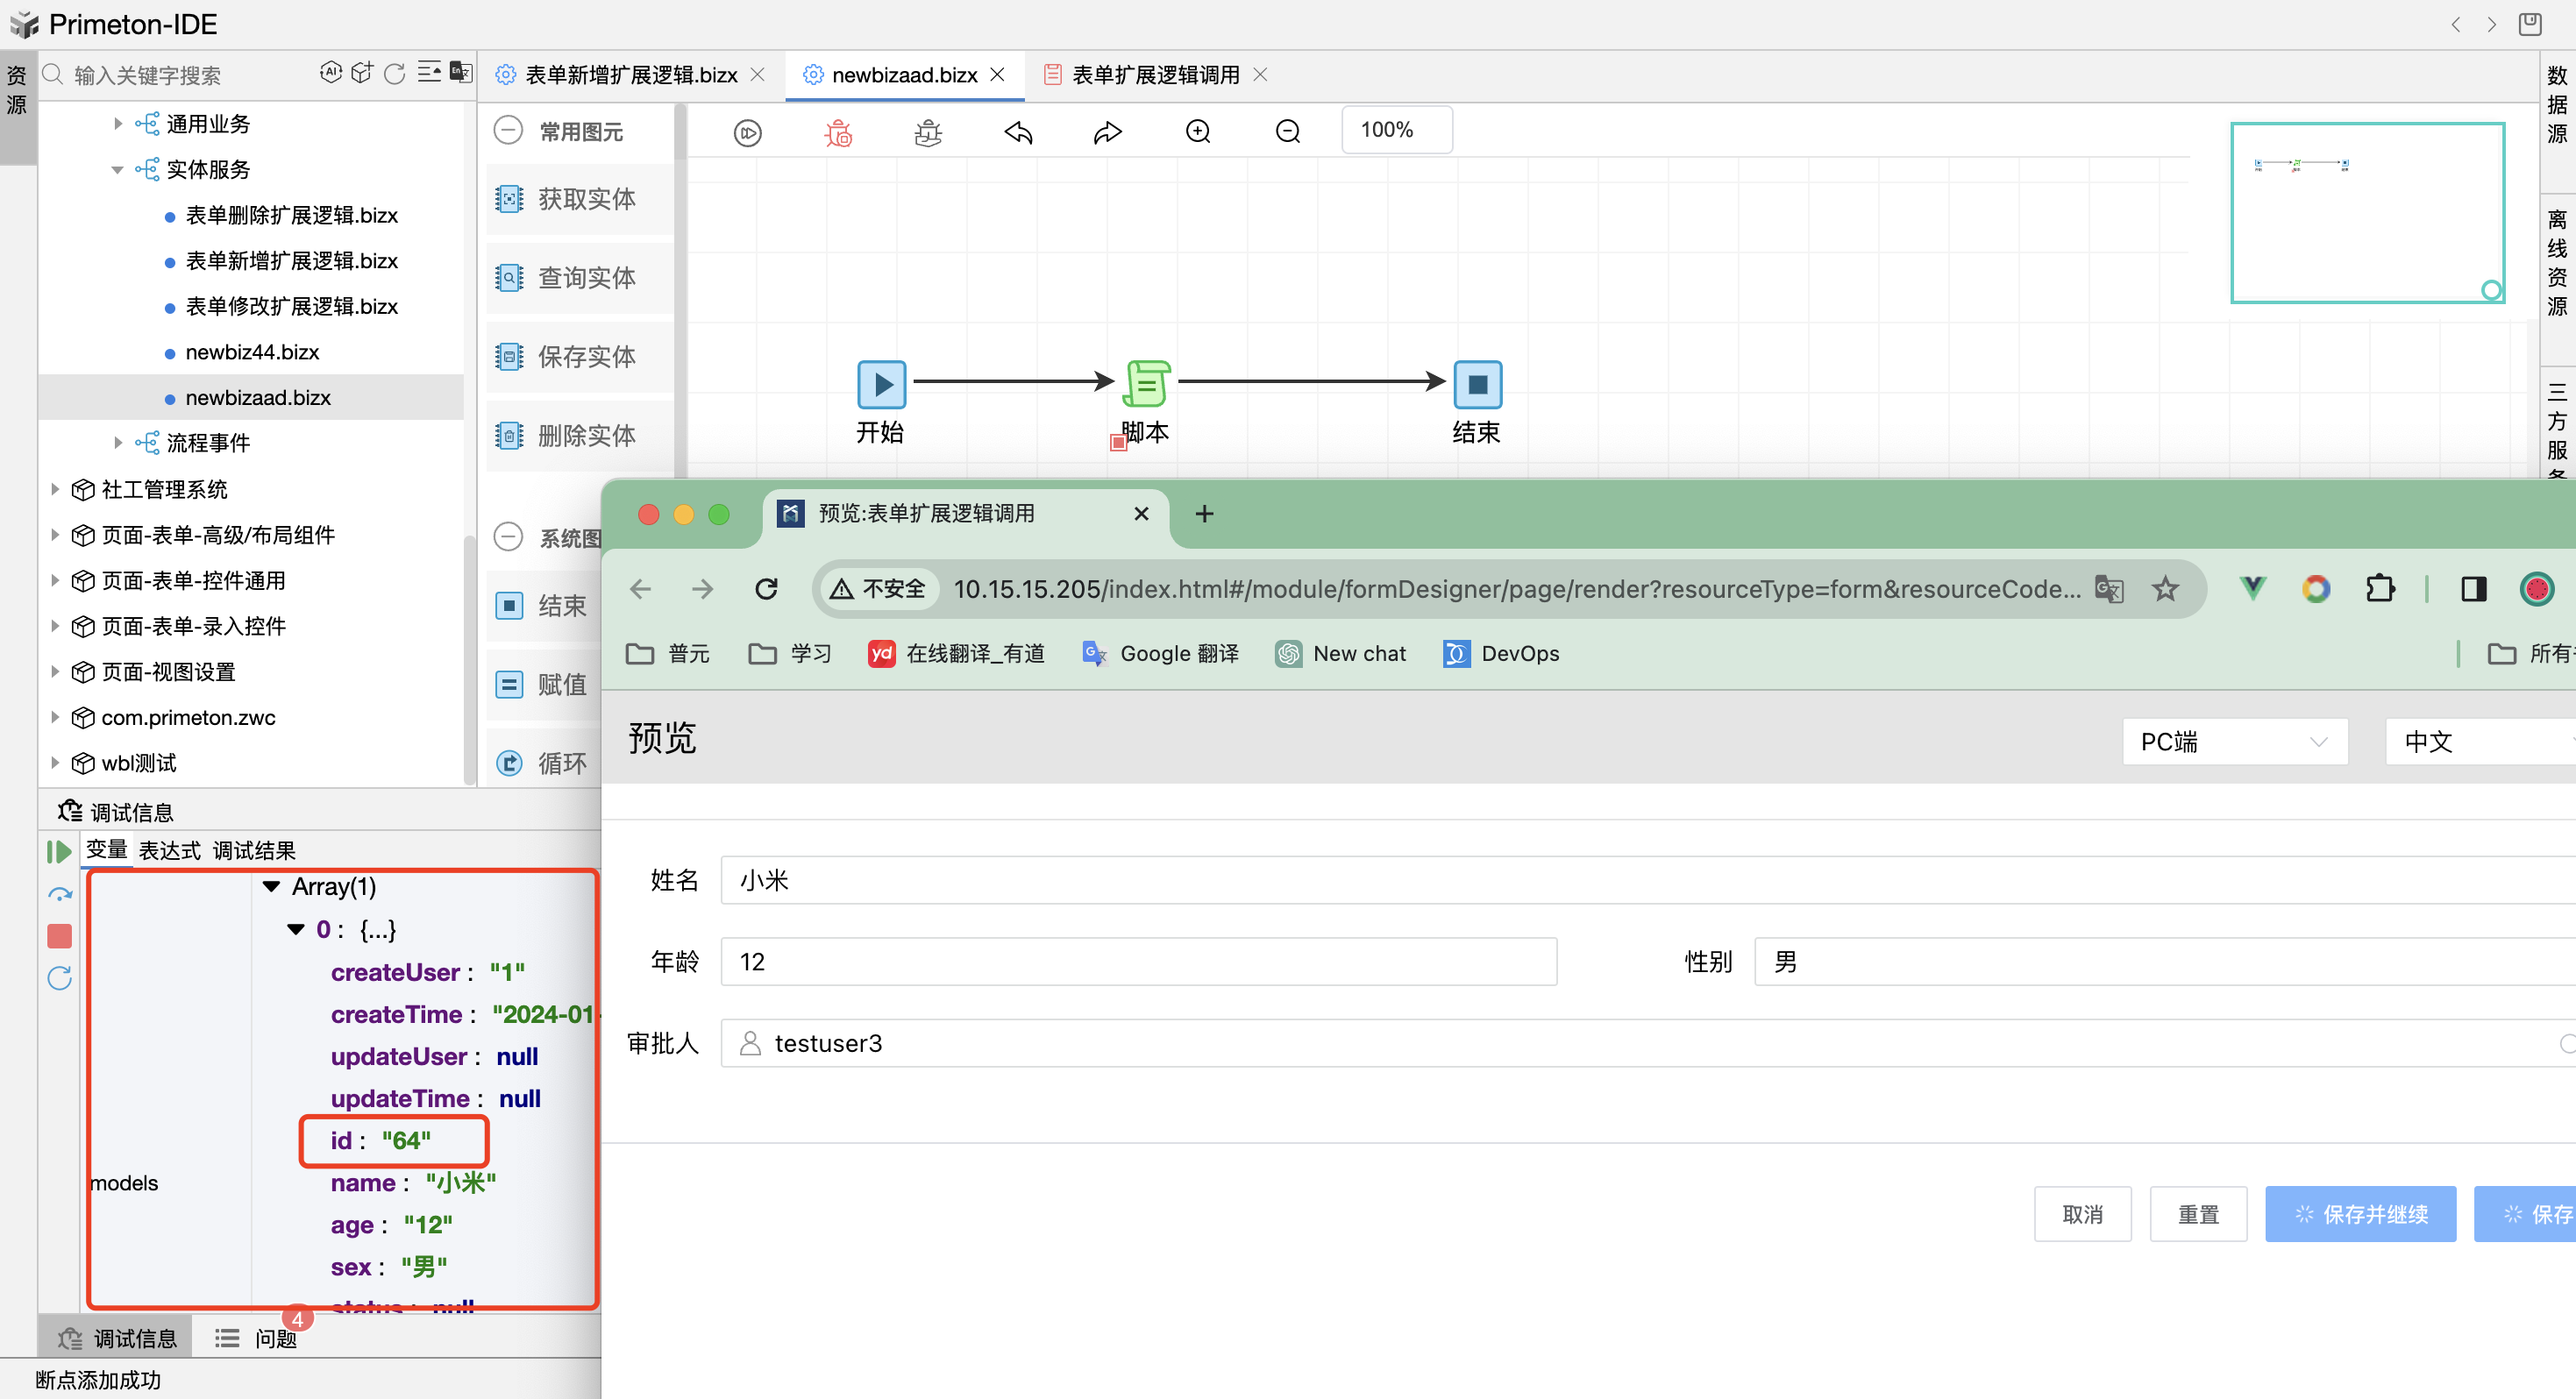Collapse the 实体服务 tree node

pyautogui.click(x=118, y=170)
